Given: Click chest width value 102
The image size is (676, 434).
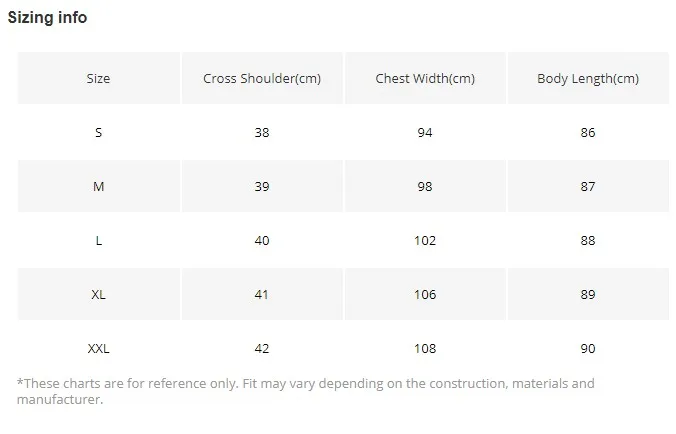Looking at the screenshot, I should coord(425,241).
